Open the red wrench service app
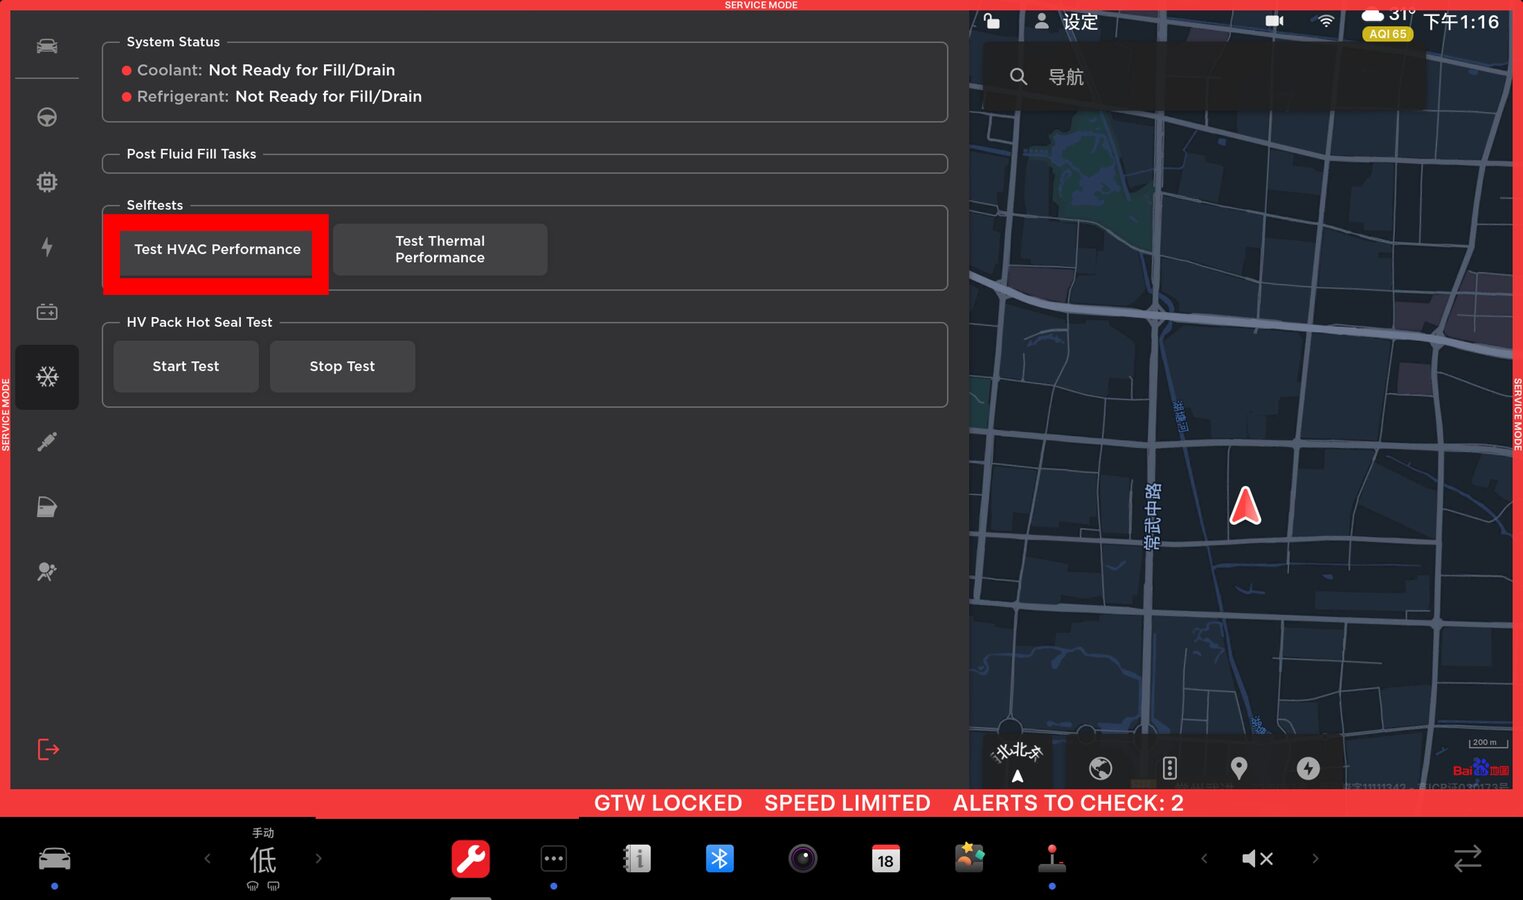Screen dimensions: 1523x900 470,859
